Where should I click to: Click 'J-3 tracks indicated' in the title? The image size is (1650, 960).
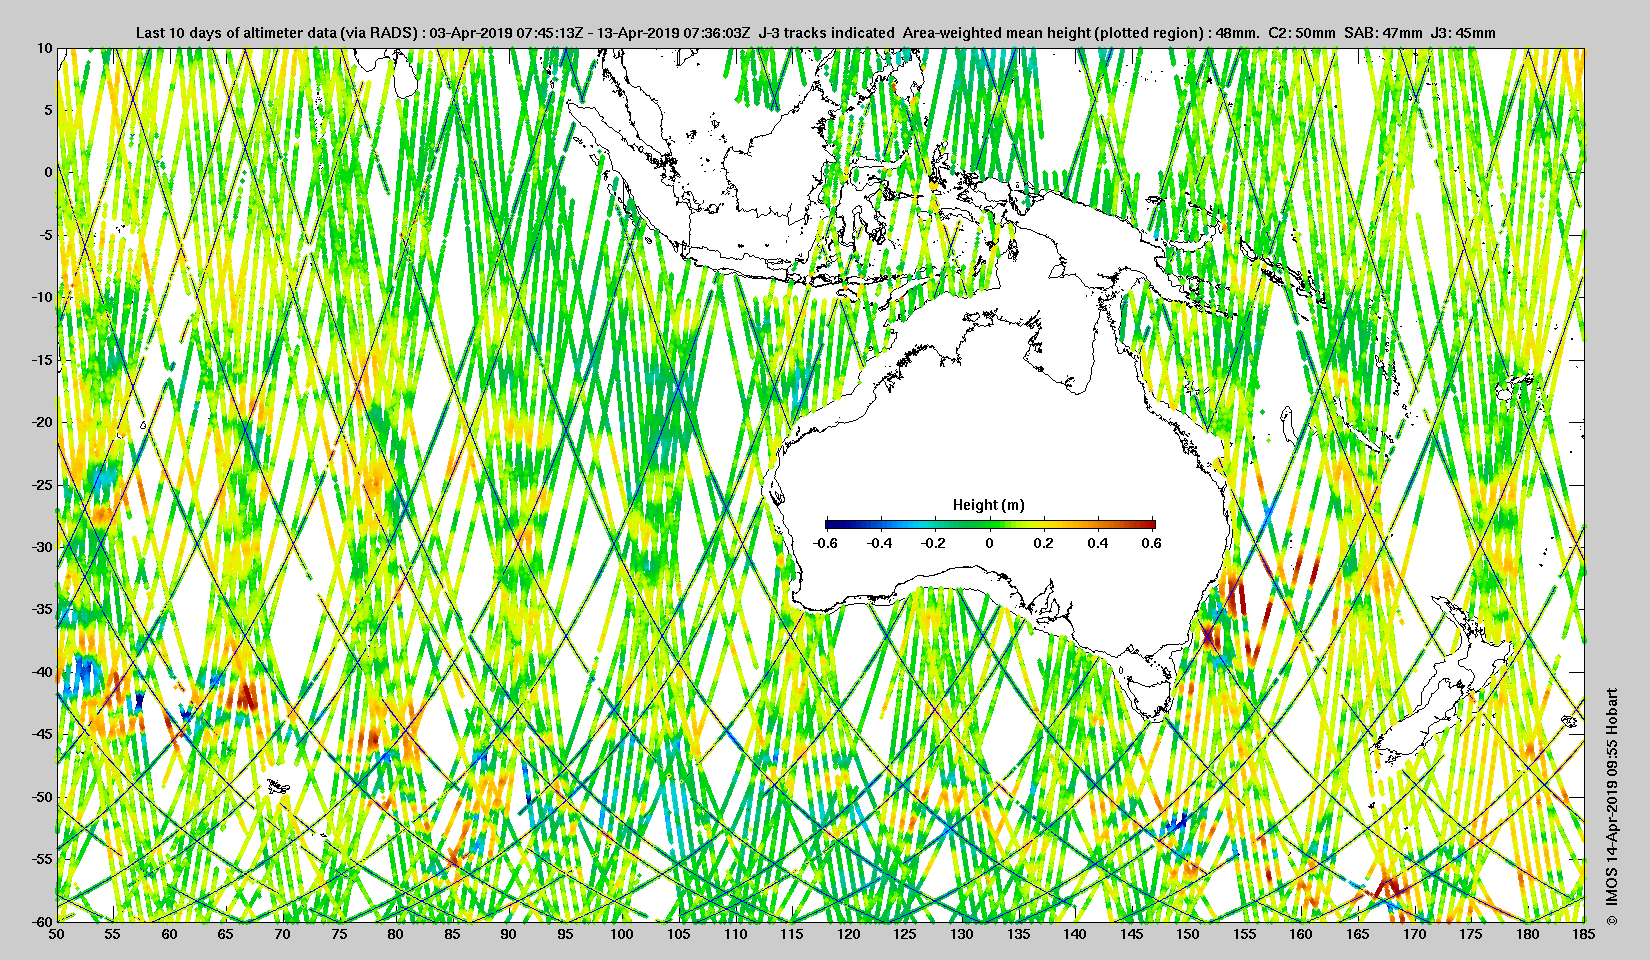click(827, 32)
